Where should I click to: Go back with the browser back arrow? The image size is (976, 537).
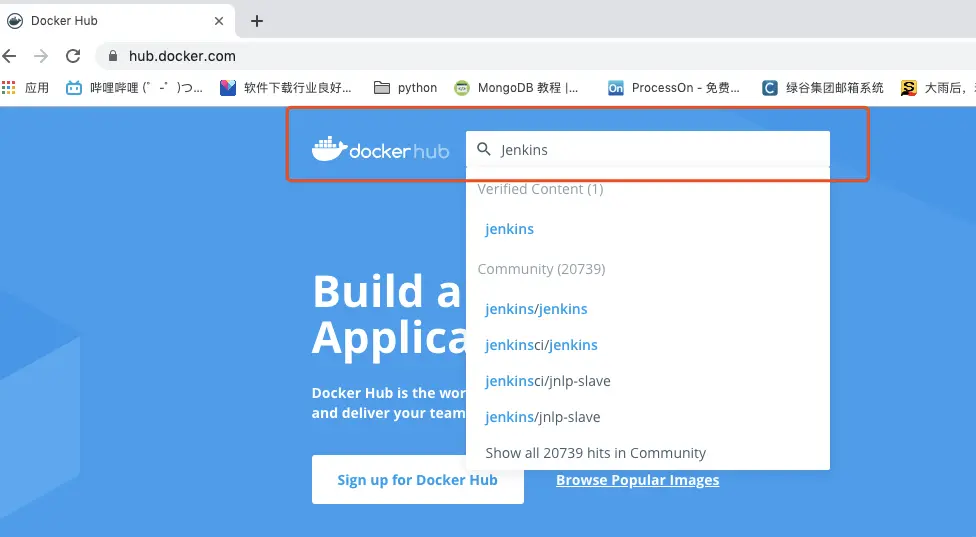click(x=9, y=56)
